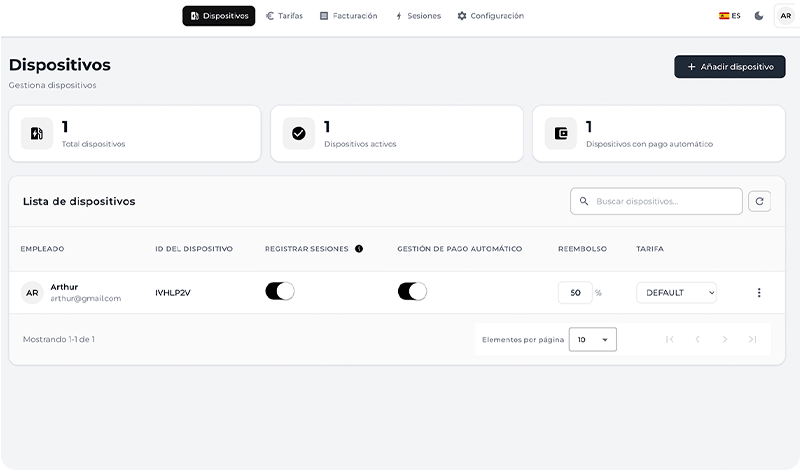Click the dispositivos activos checkmark icon
This screenshot has width=800, height=470.
tap(298, 133)
